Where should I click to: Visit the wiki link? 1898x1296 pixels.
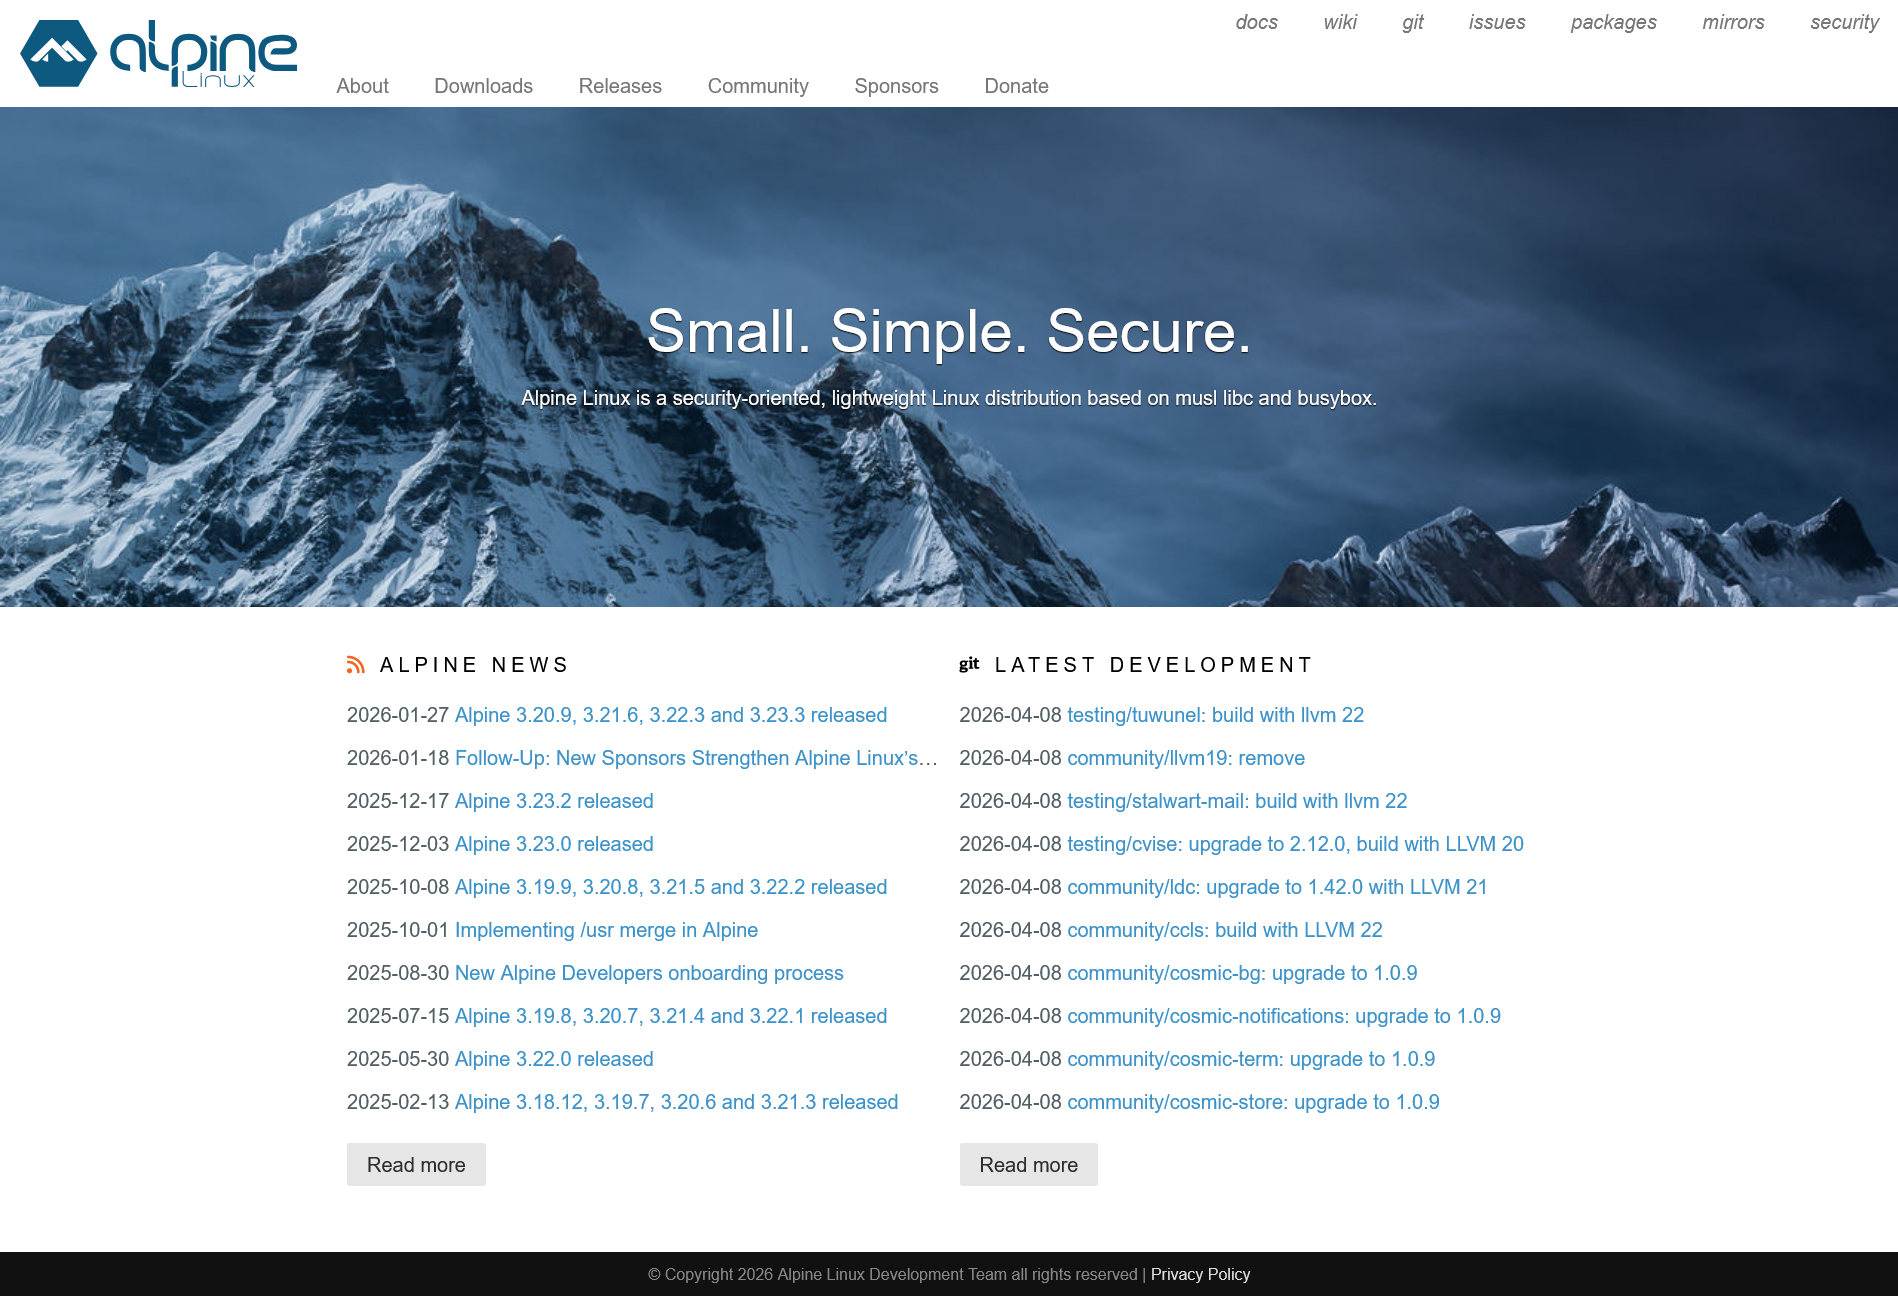[x=1340, y=22]
